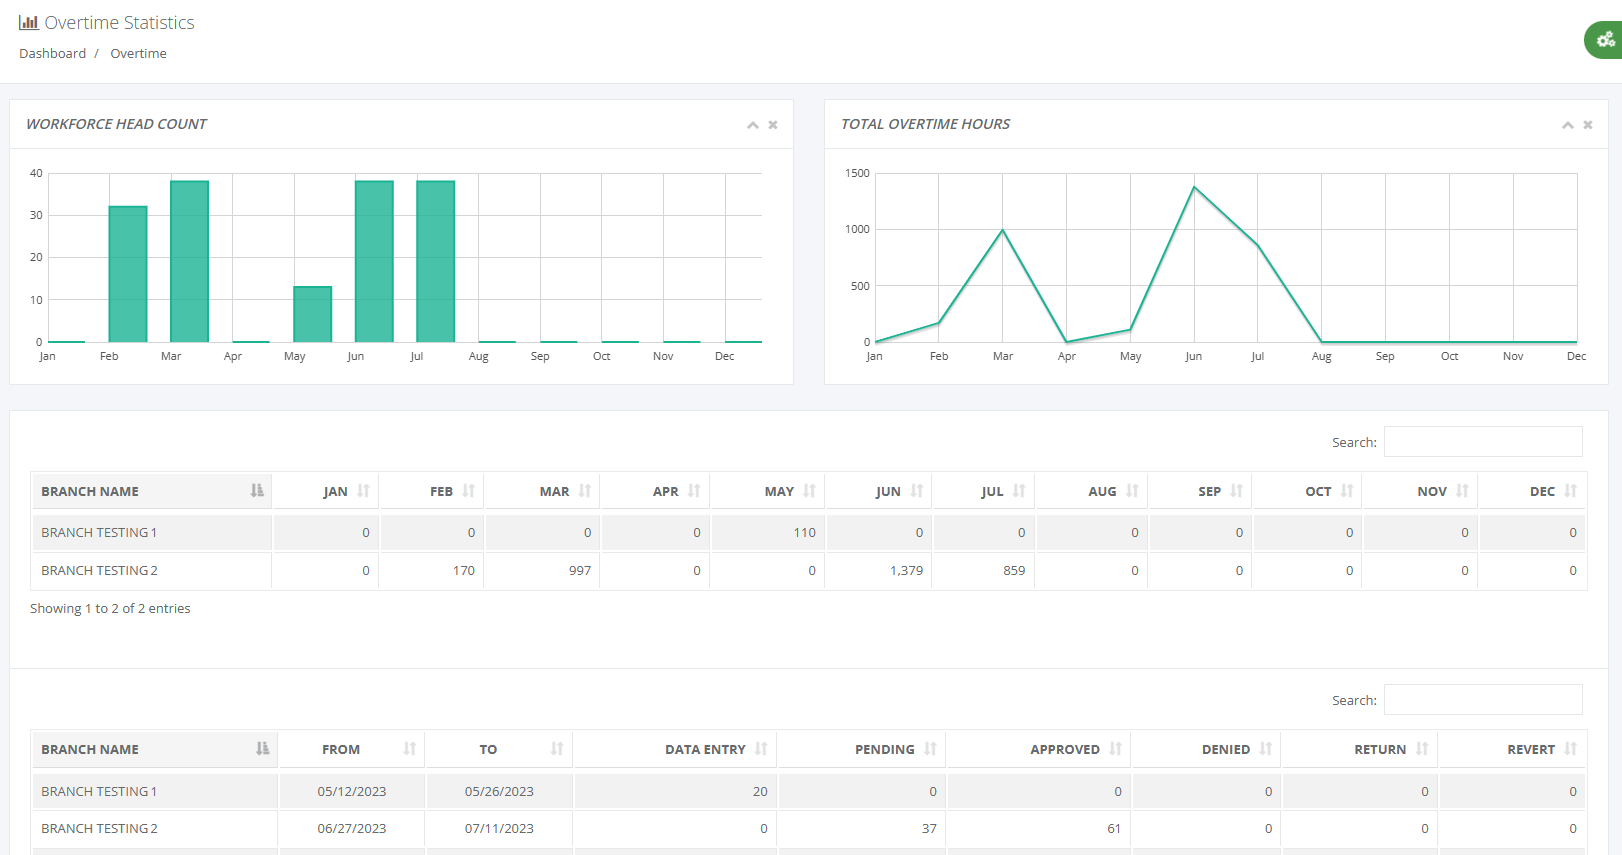1622x855 pixels.
Task: Collapse the Total Overtime Hours panel
Action: [x=1568, y=125]
